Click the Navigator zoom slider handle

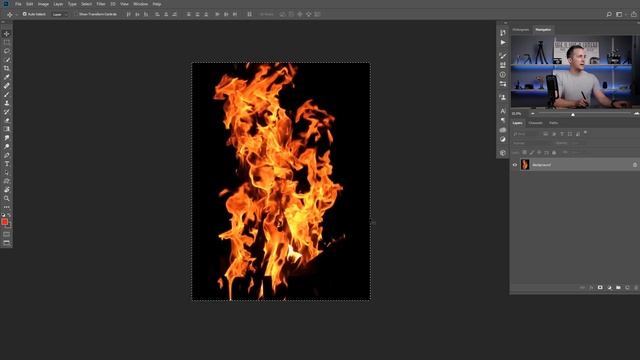573,115
